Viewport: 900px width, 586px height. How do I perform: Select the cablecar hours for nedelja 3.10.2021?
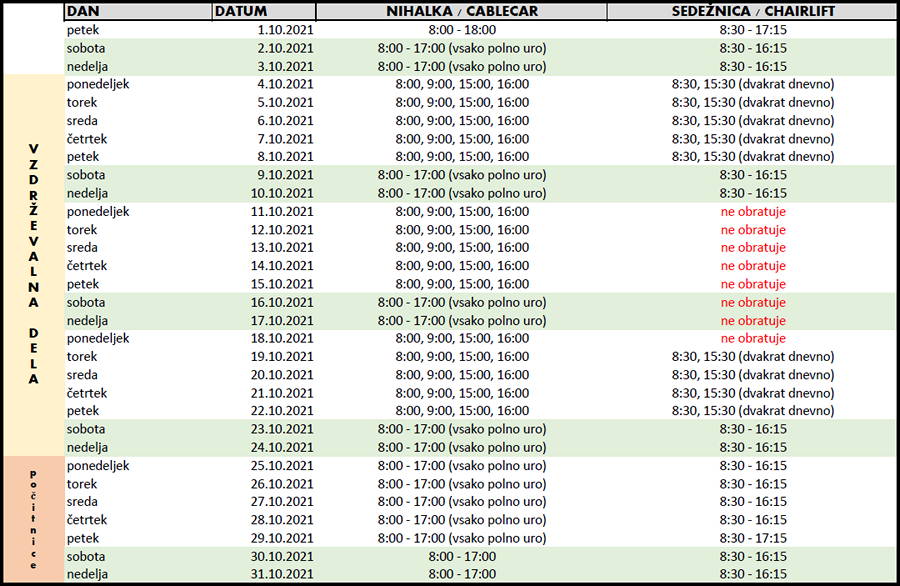[x=461, y=67]
